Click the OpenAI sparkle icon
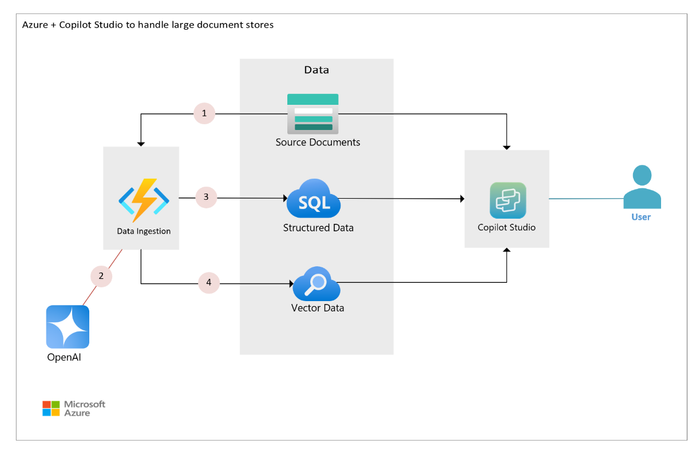This screenshot has width=700, height=454. tap(67, 327)
